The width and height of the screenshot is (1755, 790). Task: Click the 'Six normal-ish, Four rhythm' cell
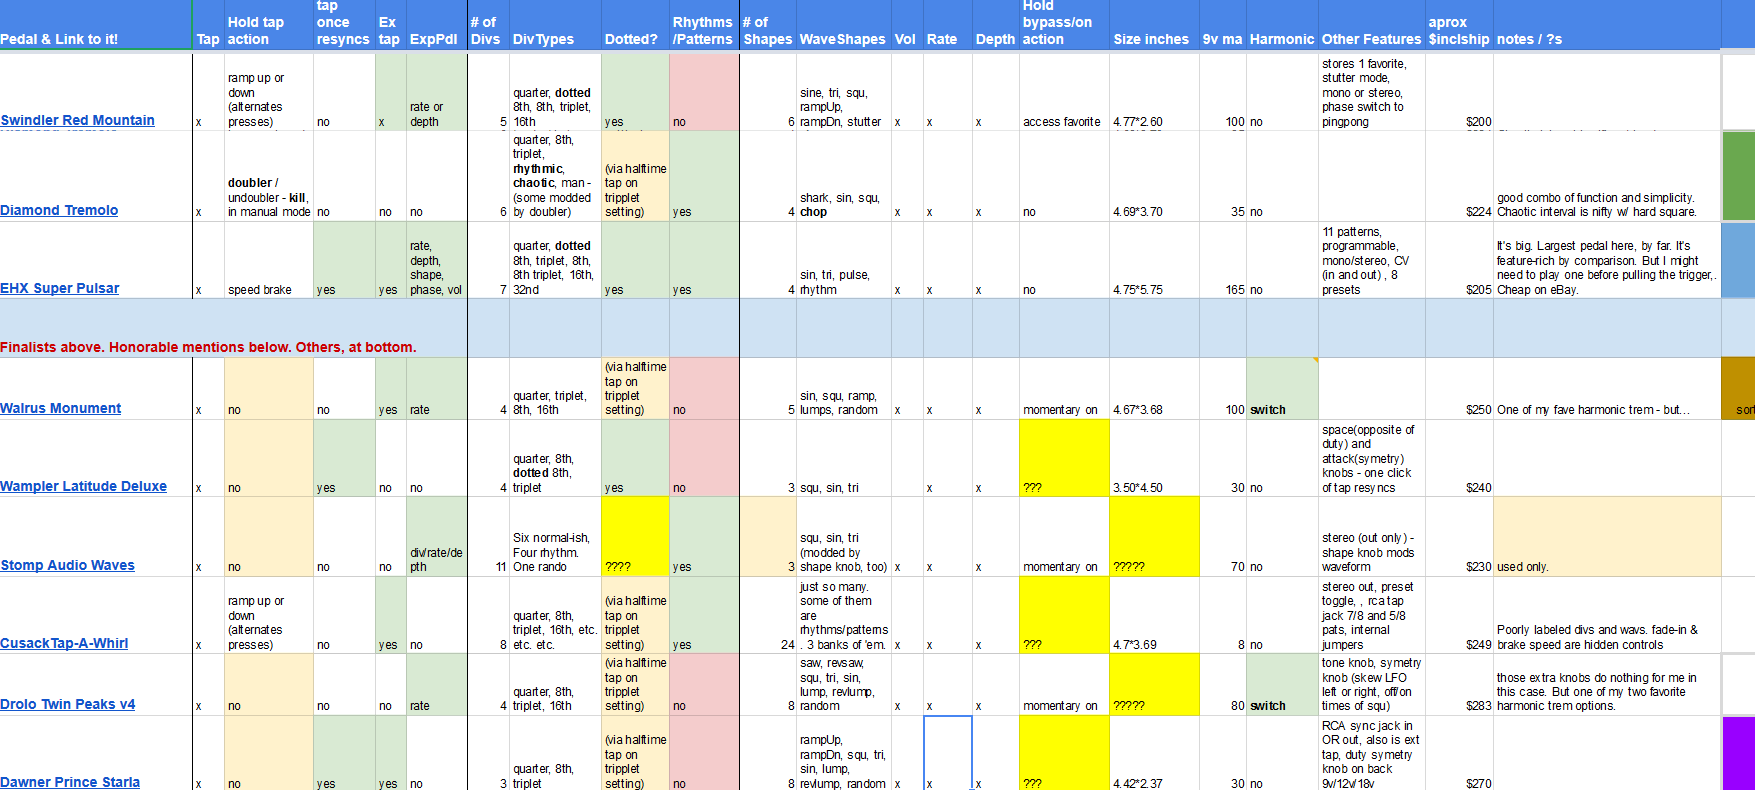coord(555,537)
